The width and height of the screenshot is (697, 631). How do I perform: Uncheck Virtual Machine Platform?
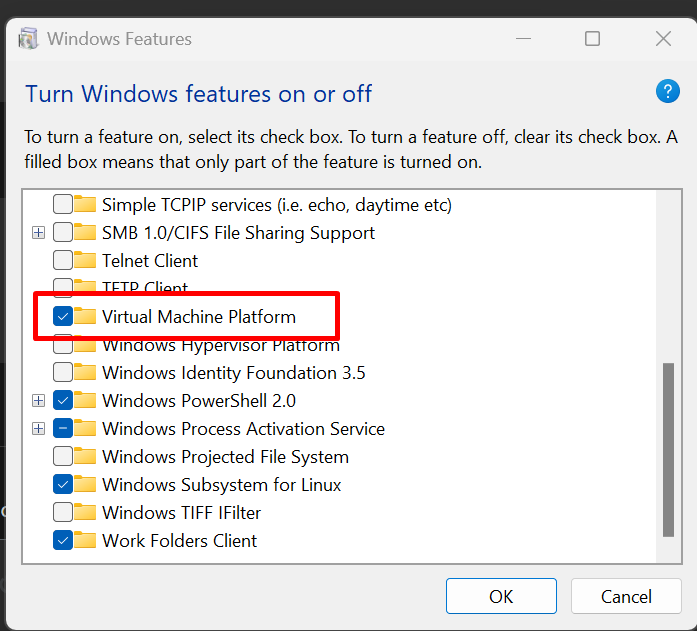[x=63, y=316]
